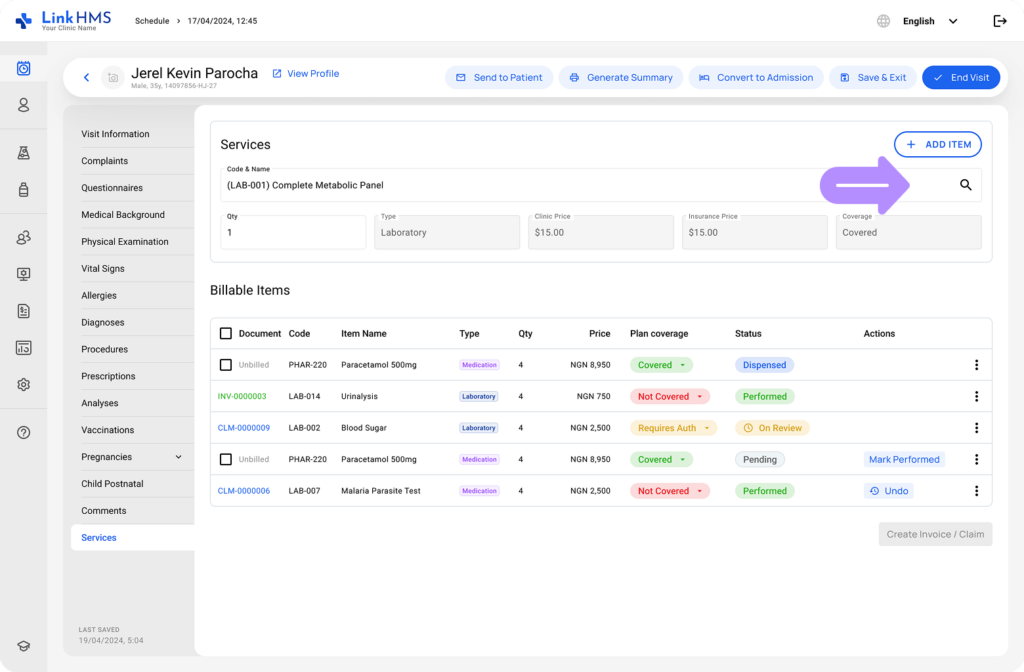
Task: Open Not Covered dropdown for Malaria Parasite Test
Action: point(669,490)
